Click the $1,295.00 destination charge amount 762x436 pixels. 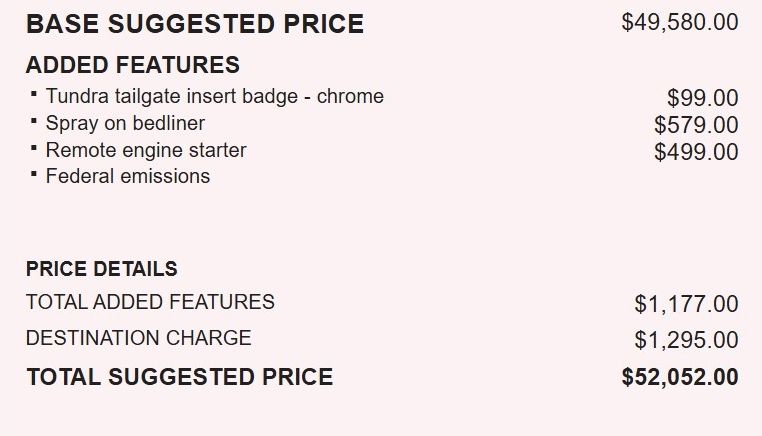[686, 340]
